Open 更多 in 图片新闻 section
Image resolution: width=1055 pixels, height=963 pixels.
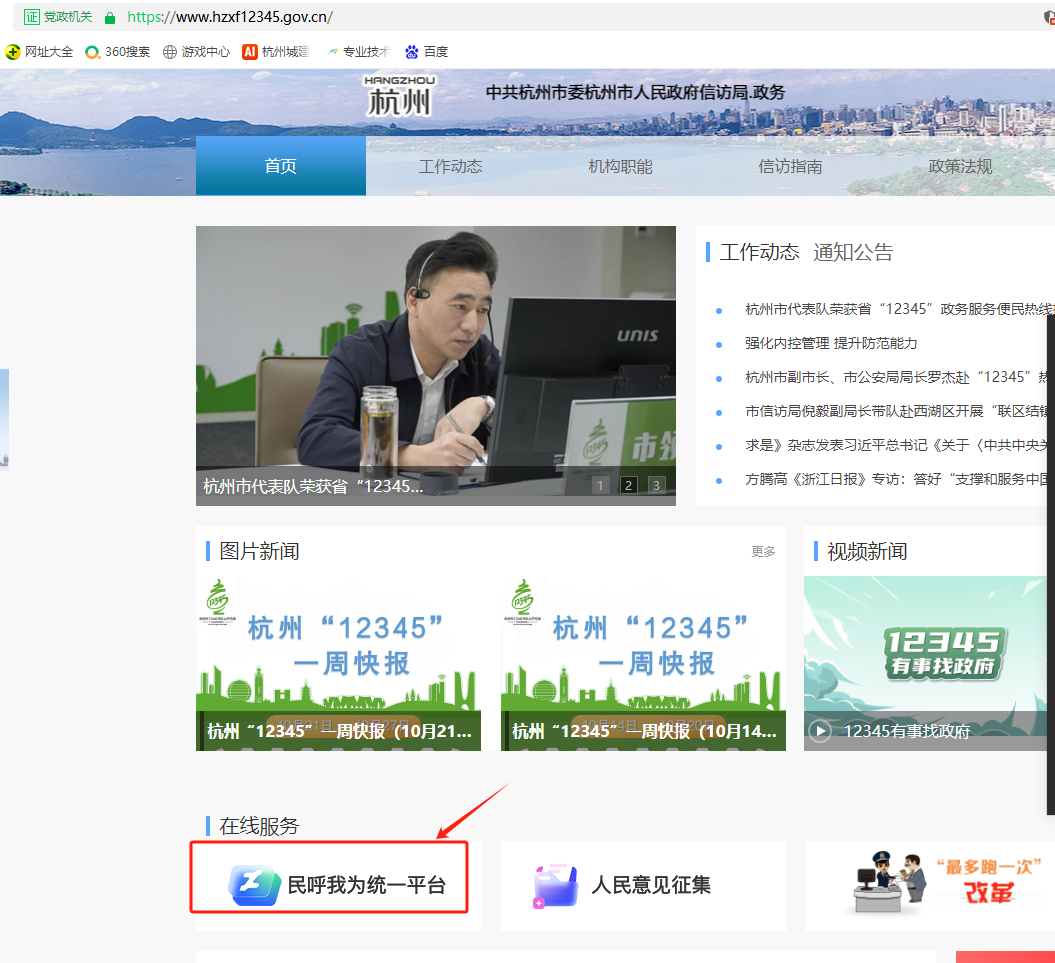click(x=763, y=552)
